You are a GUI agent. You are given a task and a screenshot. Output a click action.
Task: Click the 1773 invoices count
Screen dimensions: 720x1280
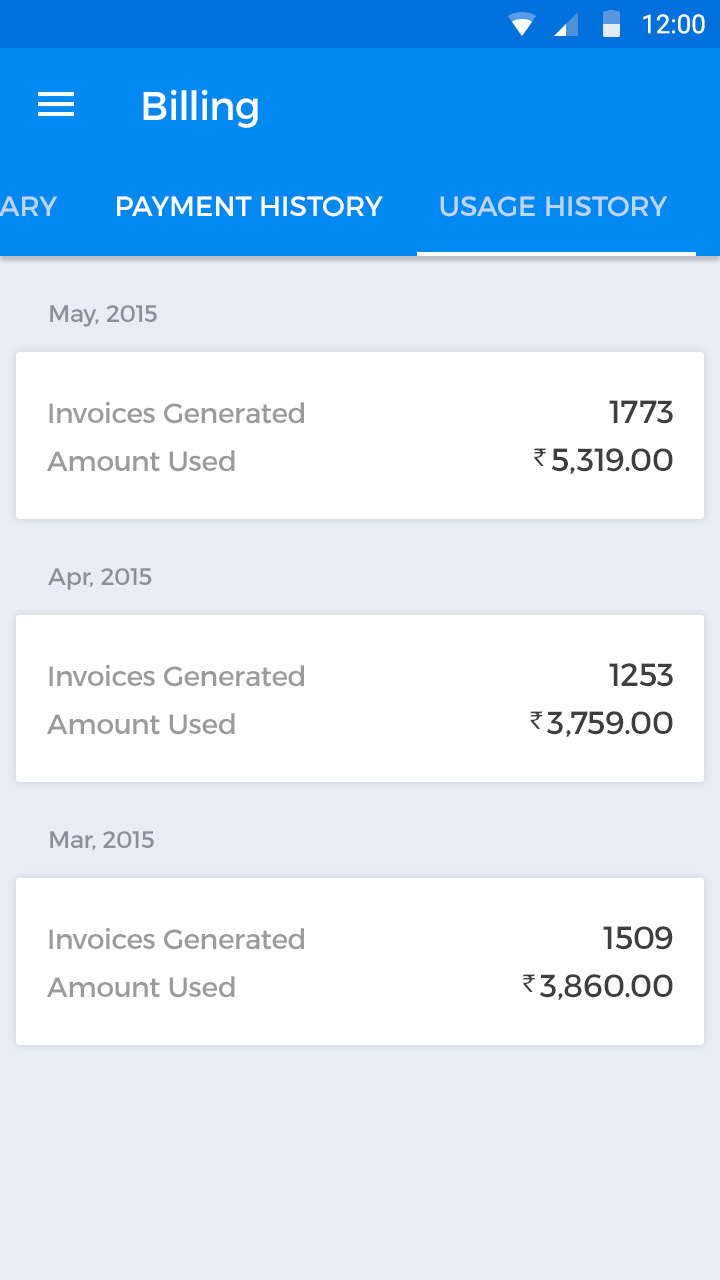pos(641,412)
